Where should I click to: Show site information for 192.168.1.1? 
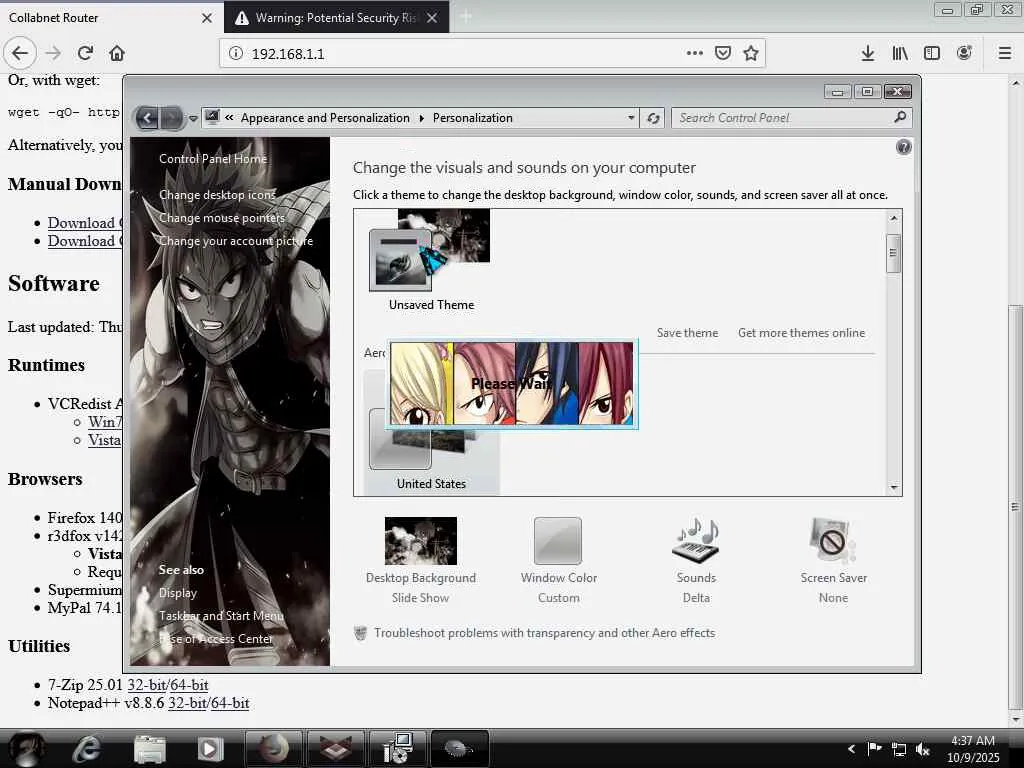pyautogui.click(x=236, y=54)
